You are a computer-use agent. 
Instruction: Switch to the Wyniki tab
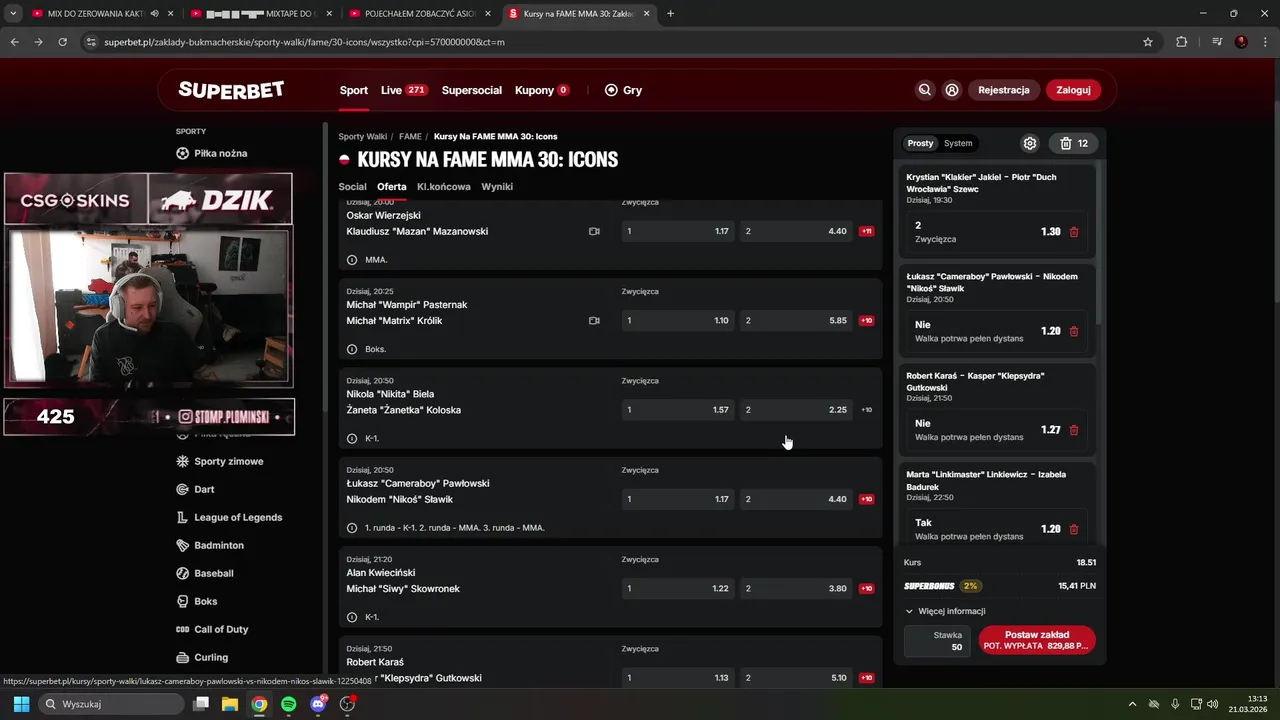point(497,187)
